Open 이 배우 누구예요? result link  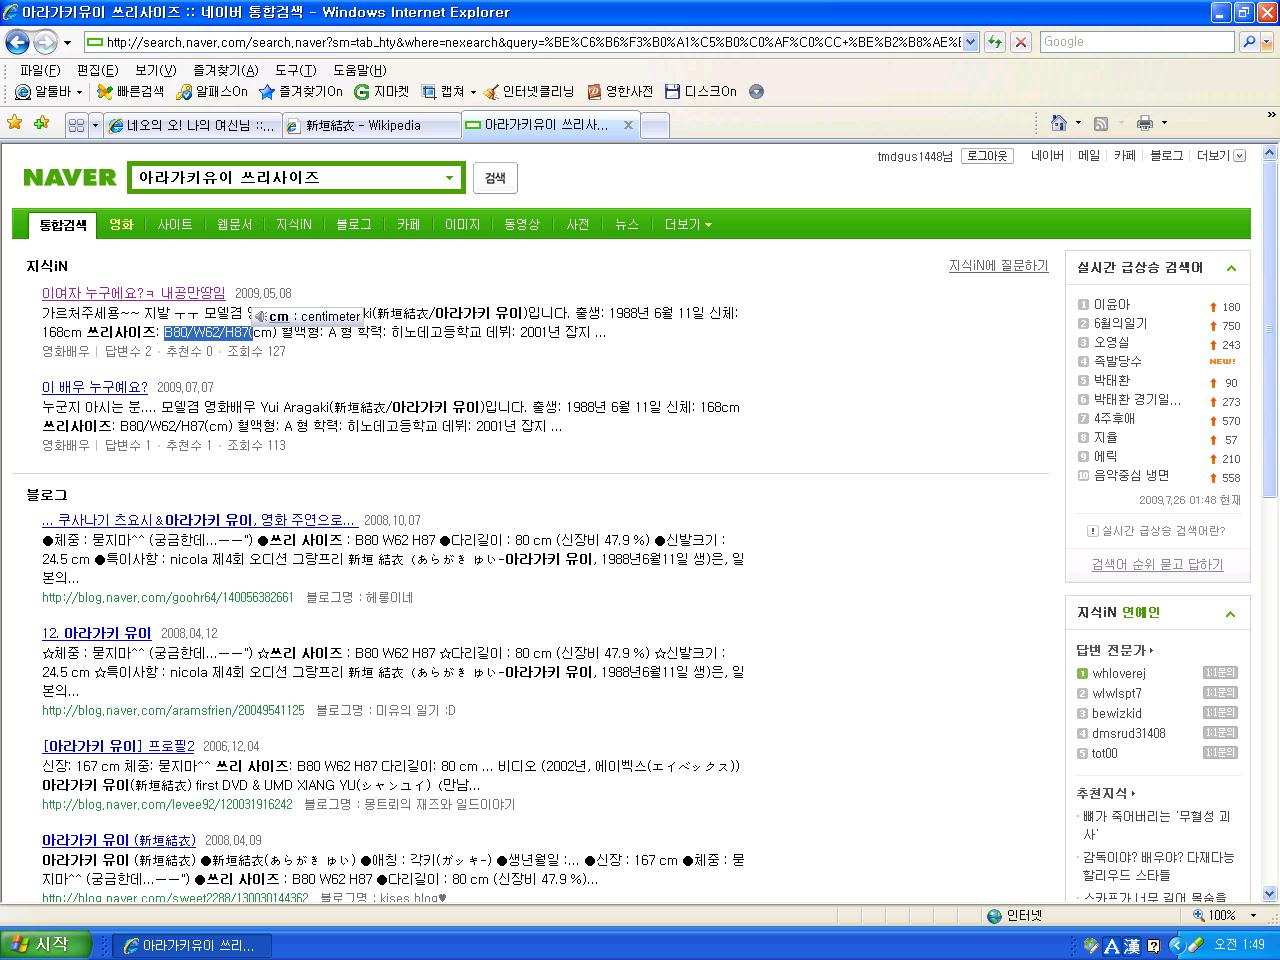[x=95, y=387]
